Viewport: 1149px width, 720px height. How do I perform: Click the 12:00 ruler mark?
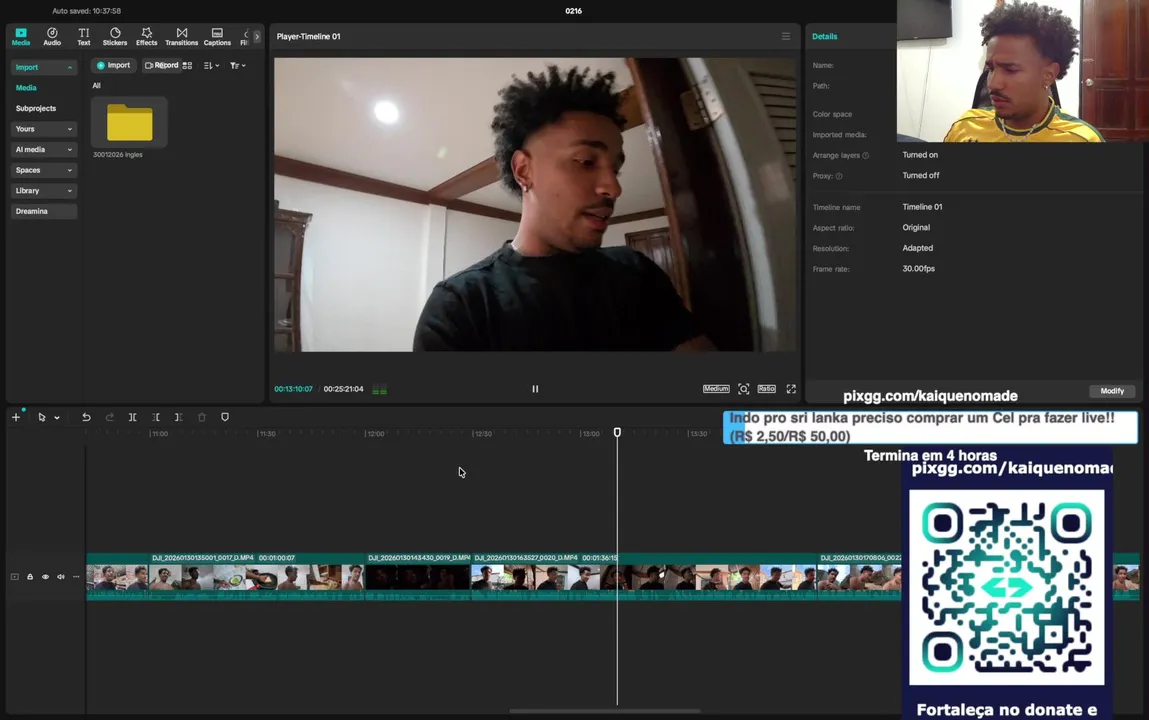(375, 434)
